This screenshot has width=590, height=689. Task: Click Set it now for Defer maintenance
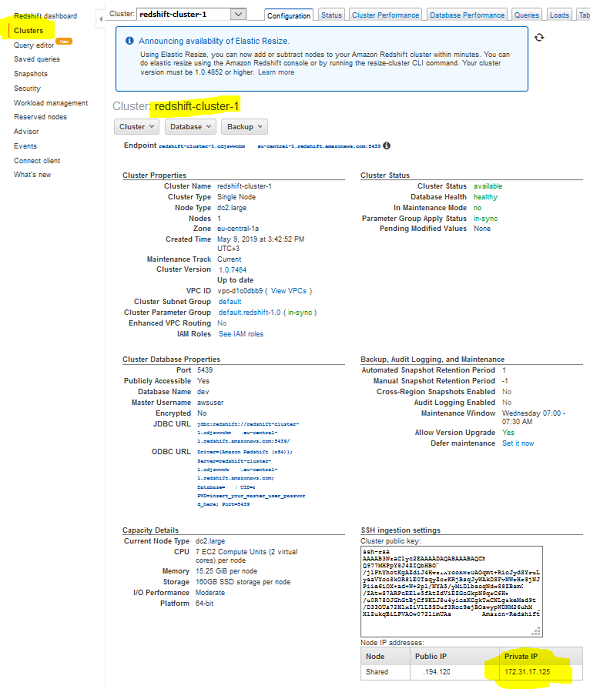(518, 443)
